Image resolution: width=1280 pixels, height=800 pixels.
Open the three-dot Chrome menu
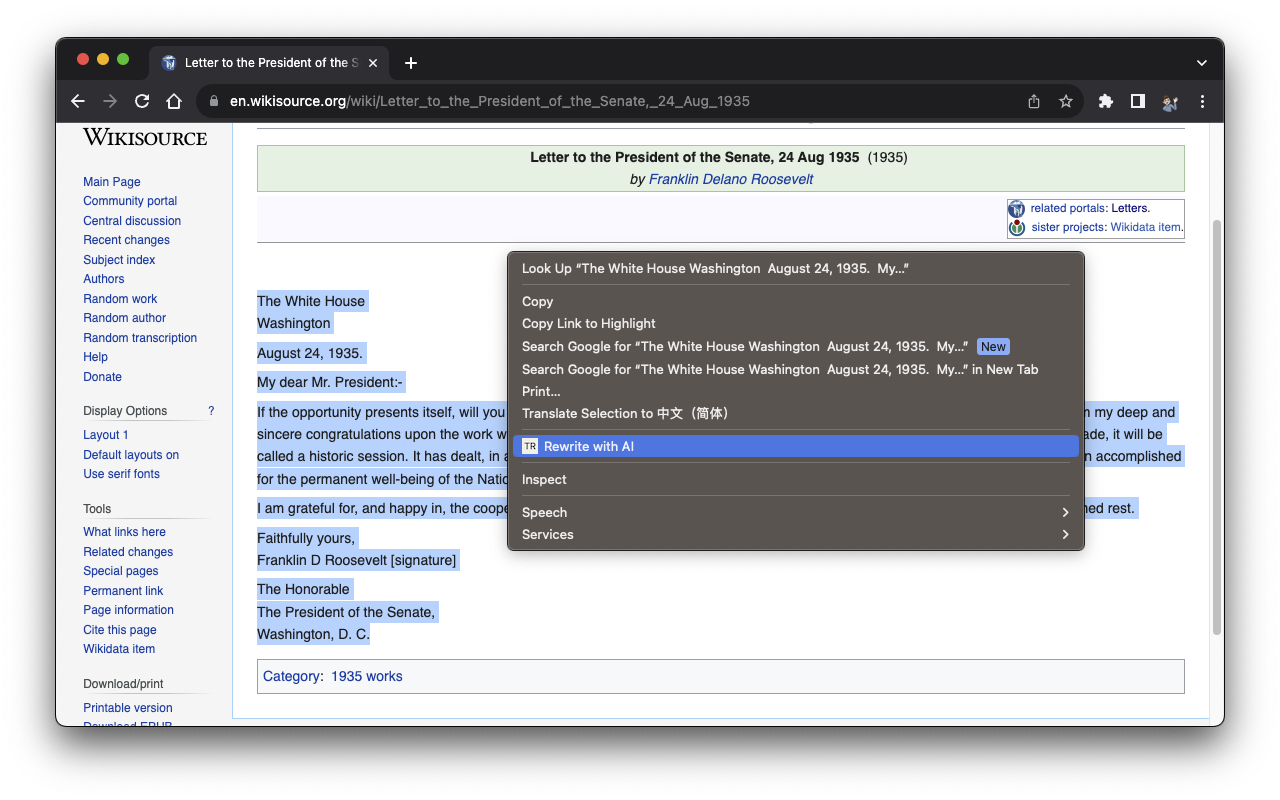point(1202,101)
